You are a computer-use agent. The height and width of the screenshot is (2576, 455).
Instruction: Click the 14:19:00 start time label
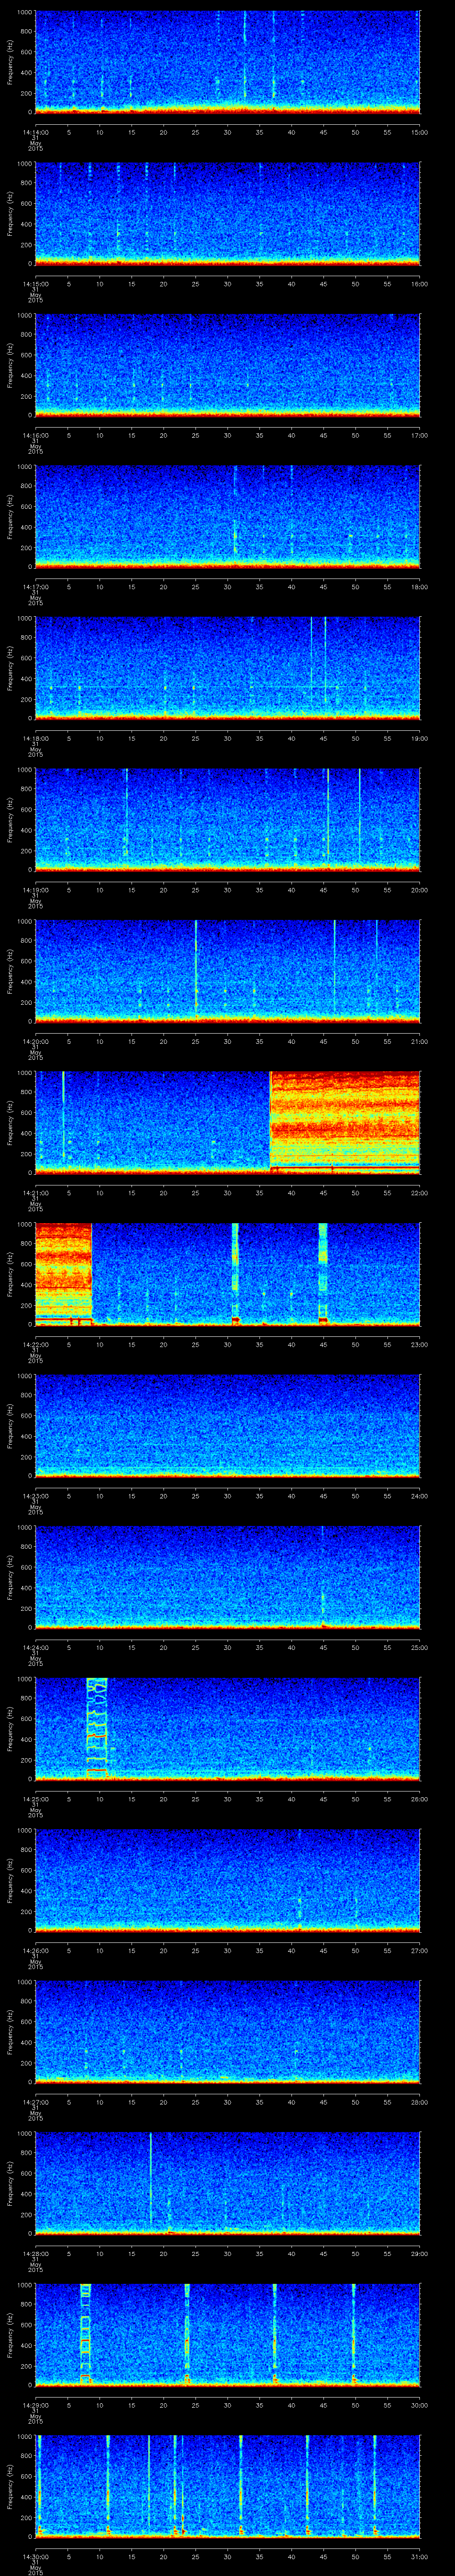[35, 890]
